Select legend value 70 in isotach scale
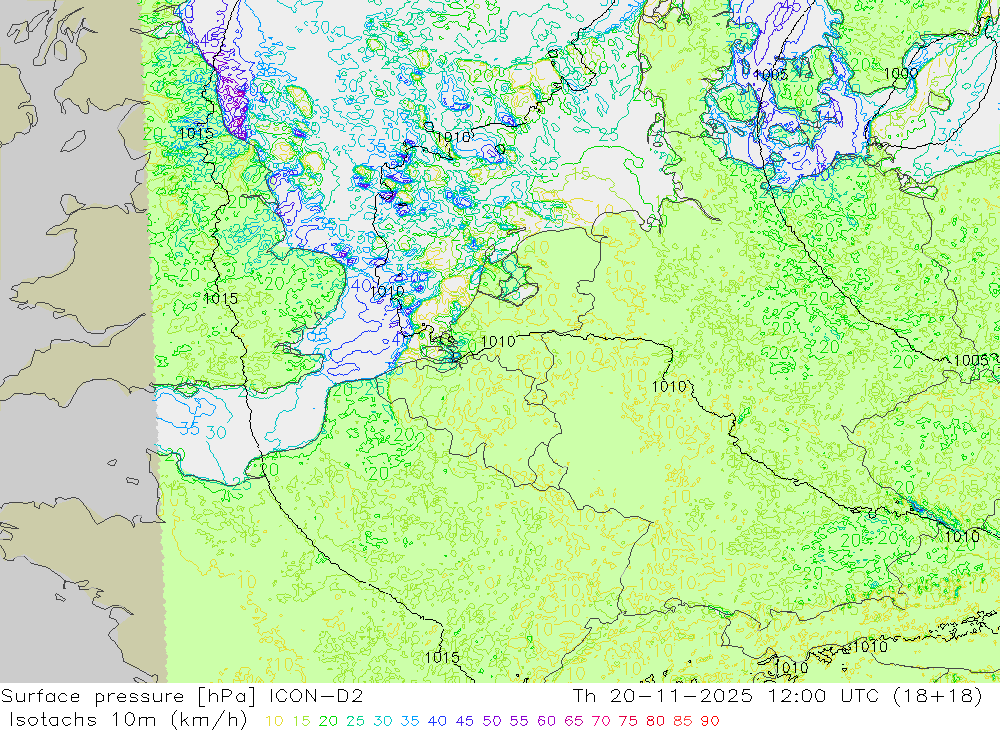Image resolution: width=1000 pixels, height=733 pixels. click(601, 721)
